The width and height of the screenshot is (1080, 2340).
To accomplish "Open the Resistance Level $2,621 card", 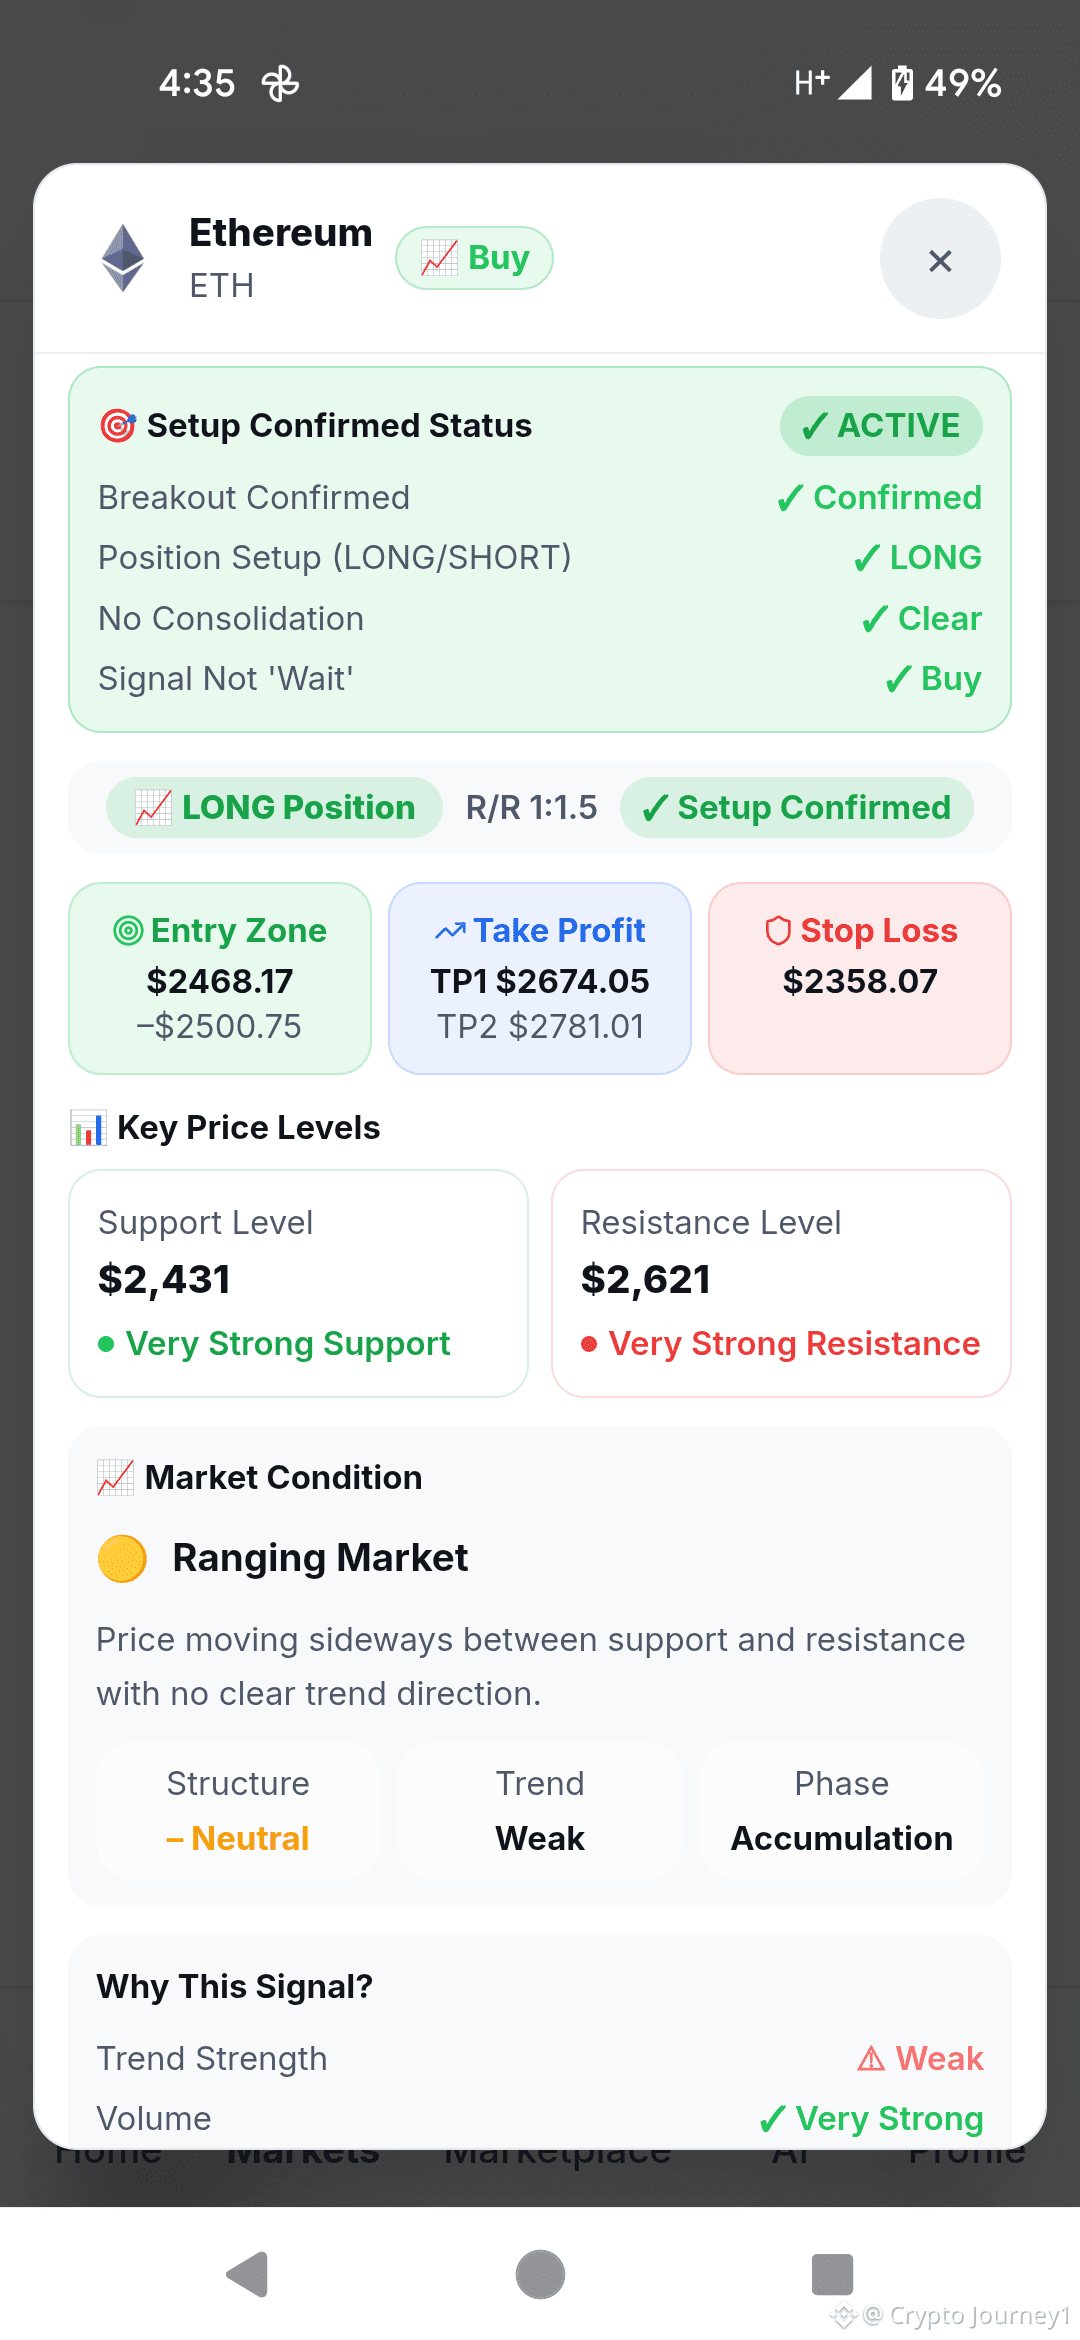I will click(781, 1283).
